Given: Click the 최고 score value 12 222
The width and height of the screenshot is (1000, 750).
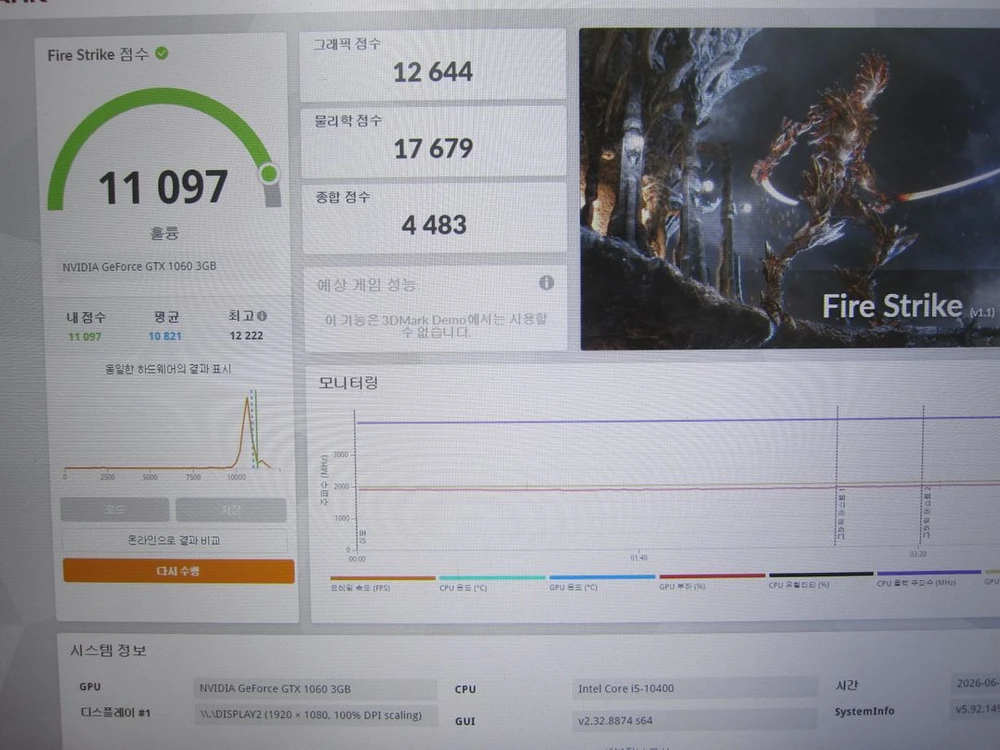Looking at the screenshot, I should (246, 335).
